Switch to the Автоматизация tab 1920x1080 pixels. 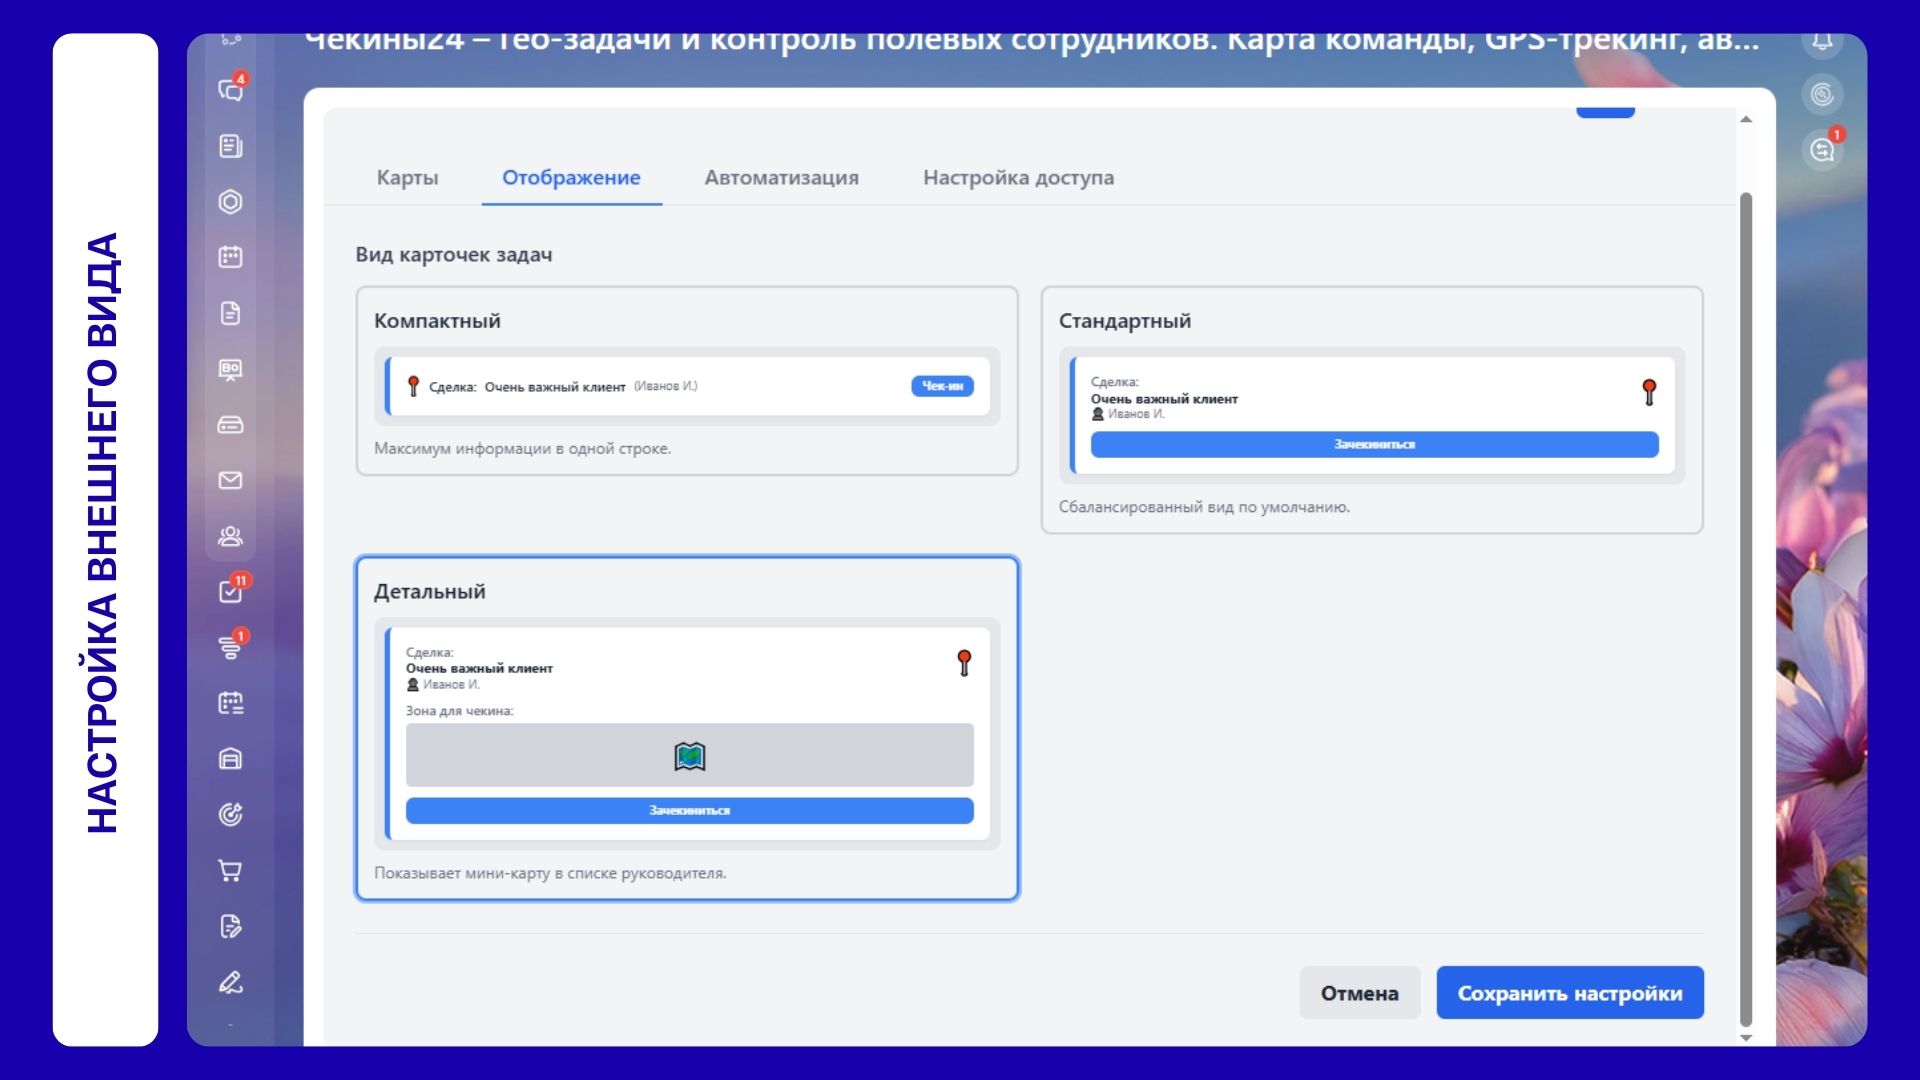point(781,178)
